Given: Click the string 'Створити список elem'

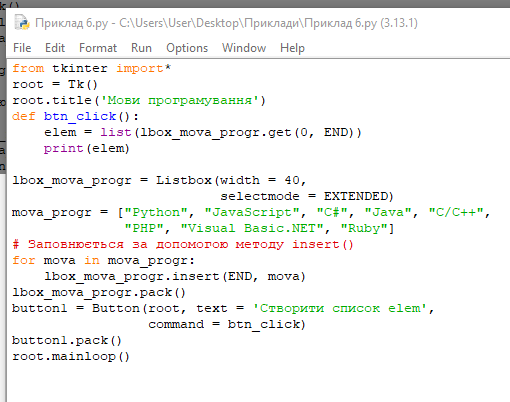Looking at the screenshot, I should pyautogui.click(x=340, y=308).
